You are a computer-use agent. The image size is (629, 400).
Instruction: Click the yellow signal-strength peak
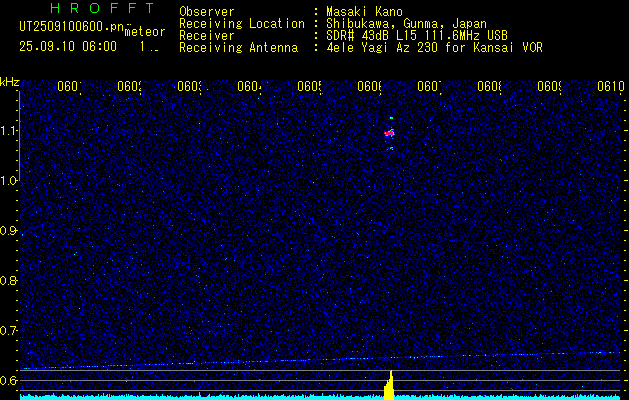pos(389,385)
